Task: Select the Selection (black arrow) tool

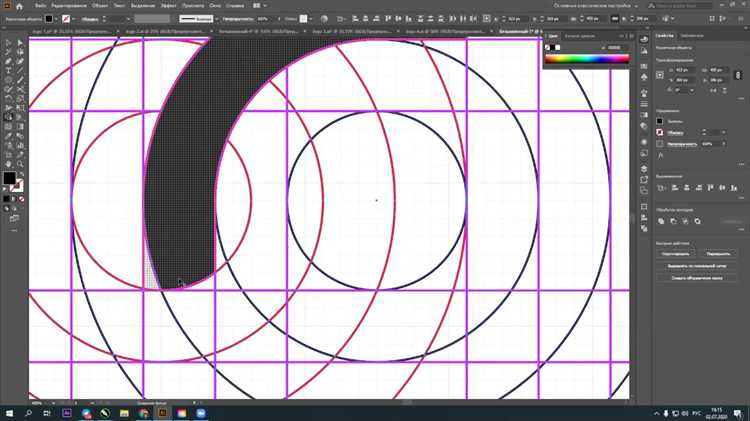Action: click(x=9, y=43)
